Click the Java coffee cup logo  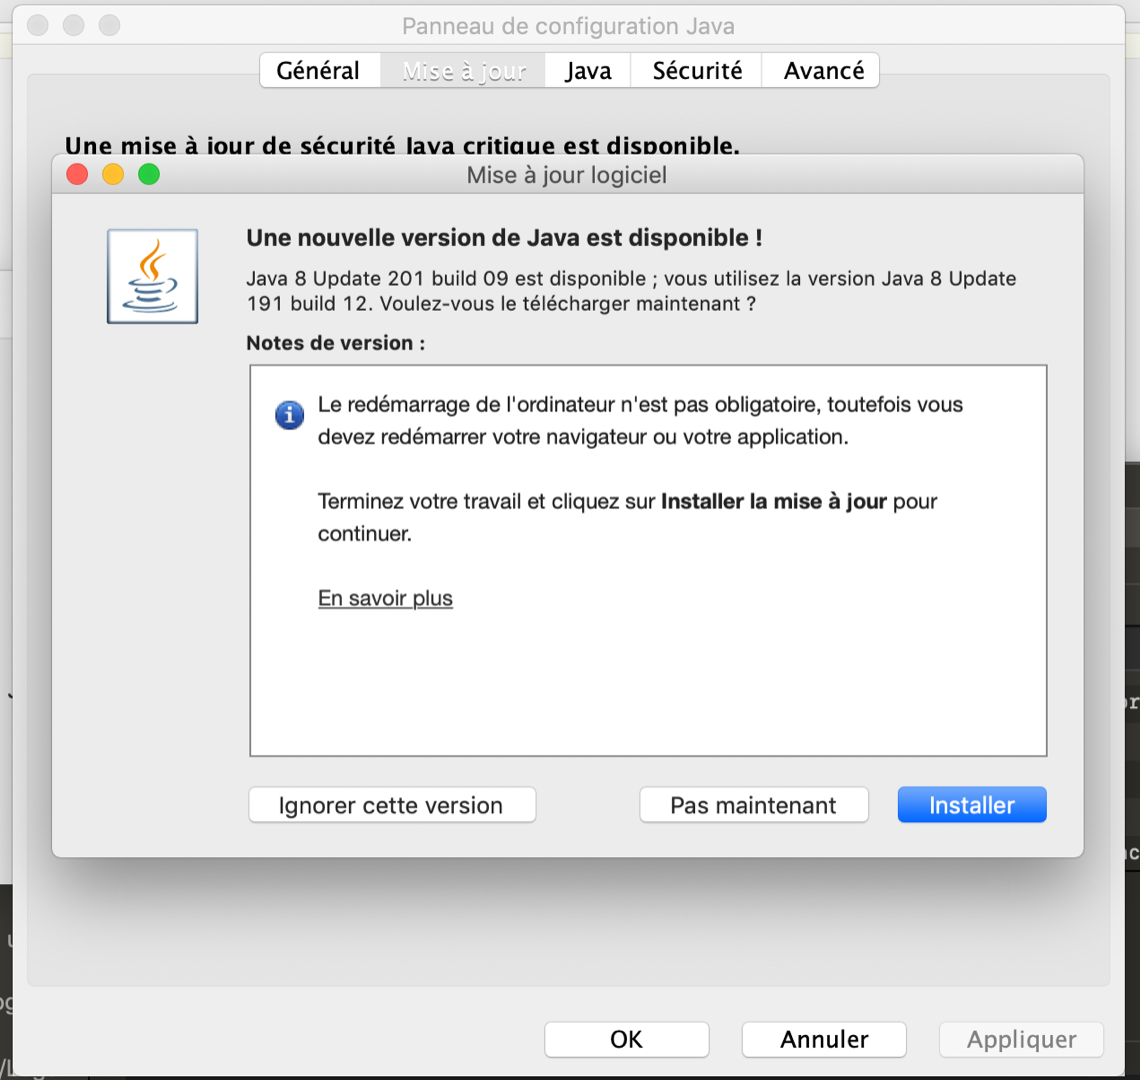[x=152, y=276]
